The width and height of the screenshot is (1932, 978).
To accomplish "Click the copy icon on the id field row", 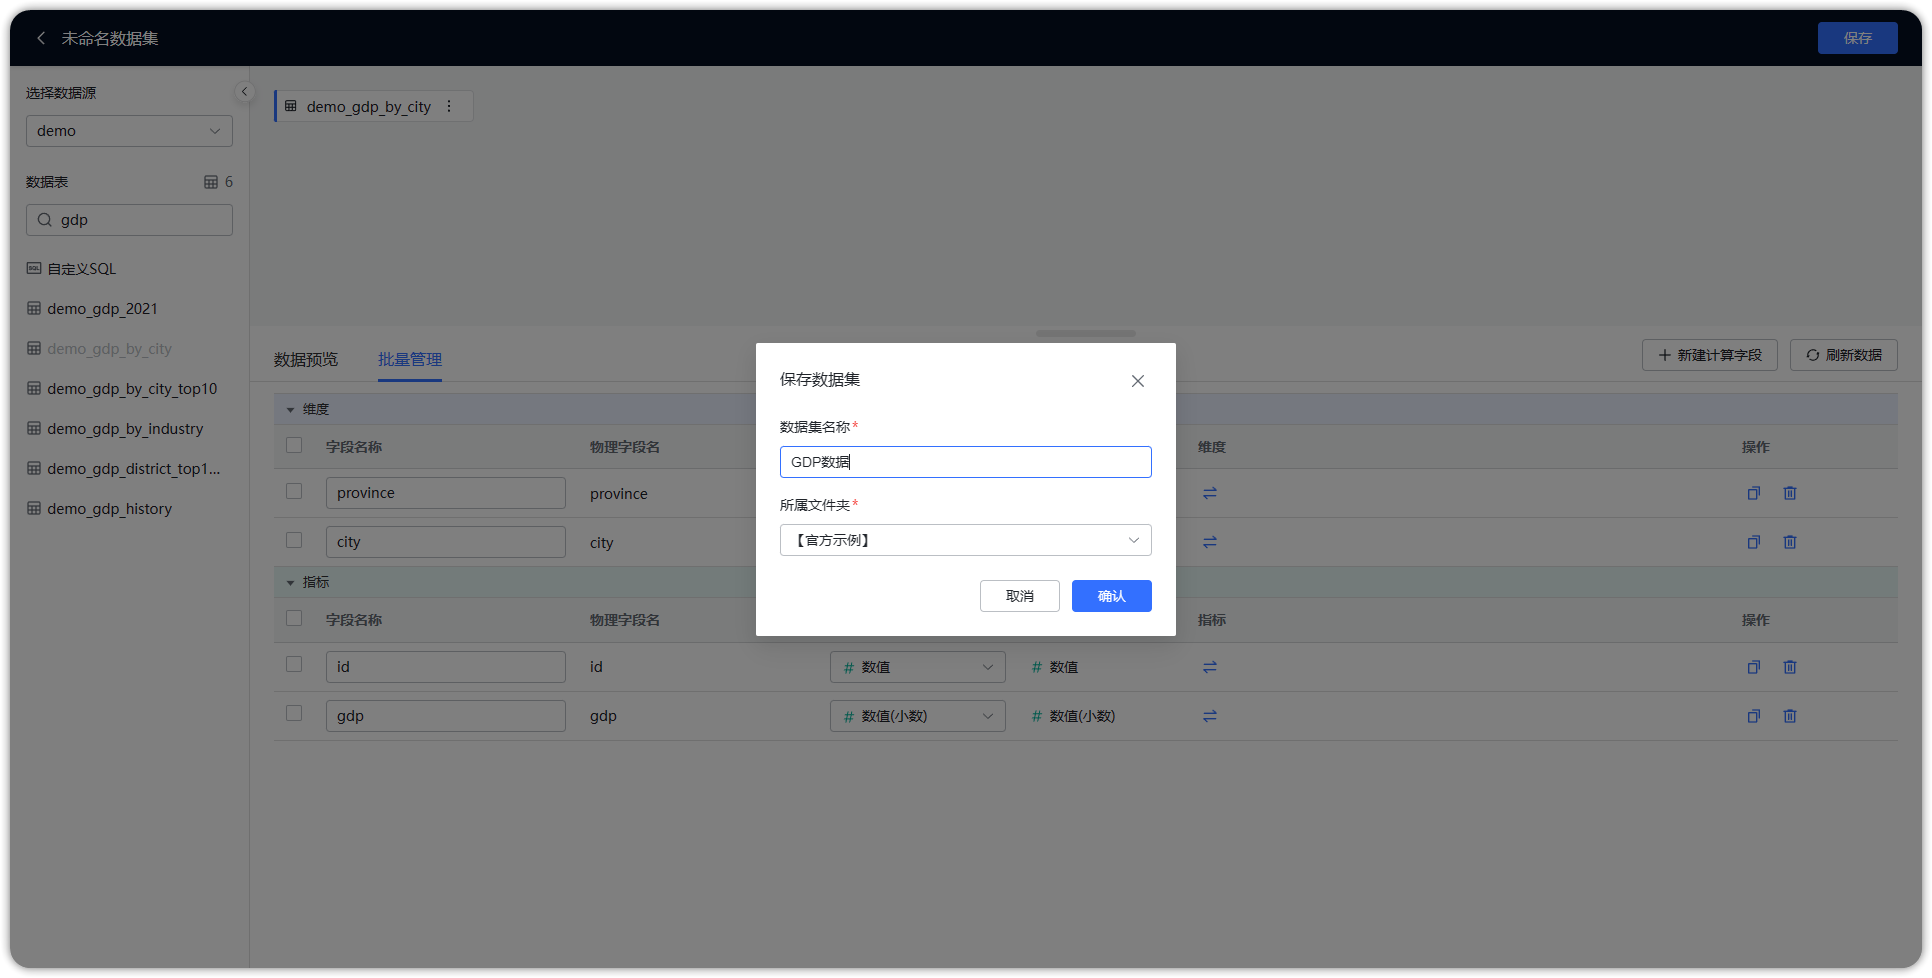I will (x=1753, y=667).
